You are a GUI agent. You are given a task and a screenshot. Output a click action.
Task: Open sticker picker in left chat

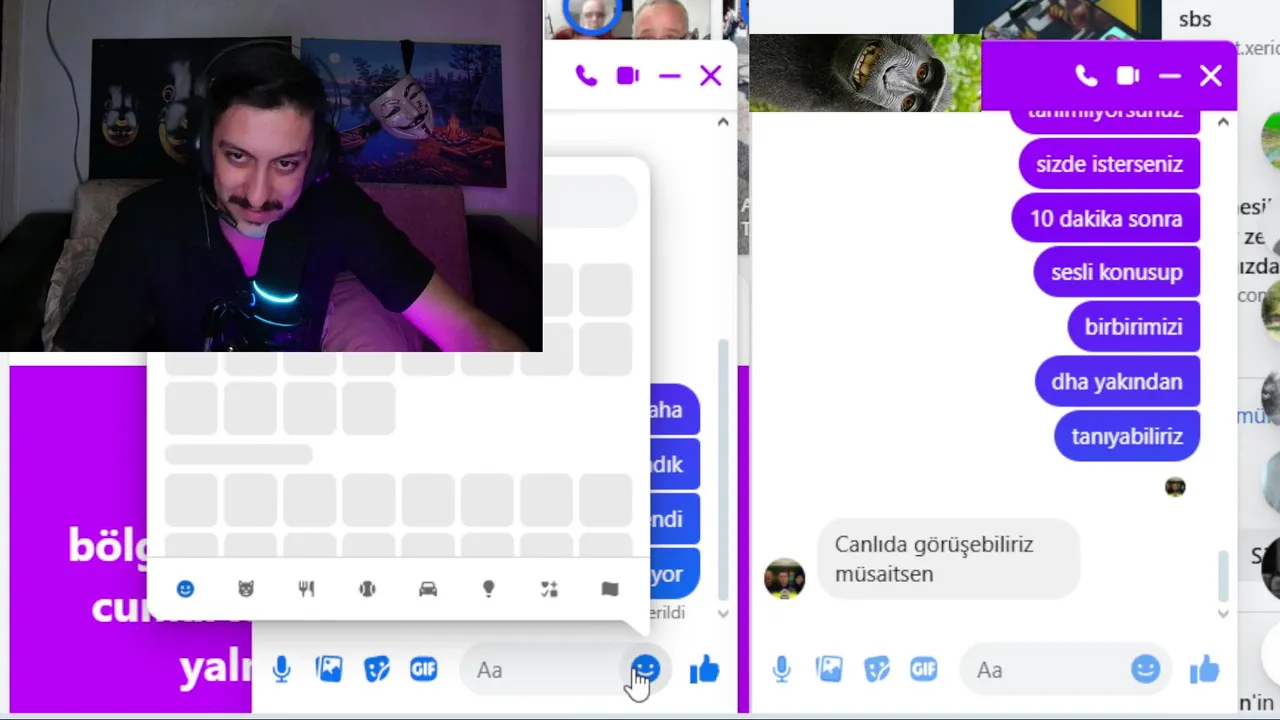pyautogui.click(x=376, y=670)
